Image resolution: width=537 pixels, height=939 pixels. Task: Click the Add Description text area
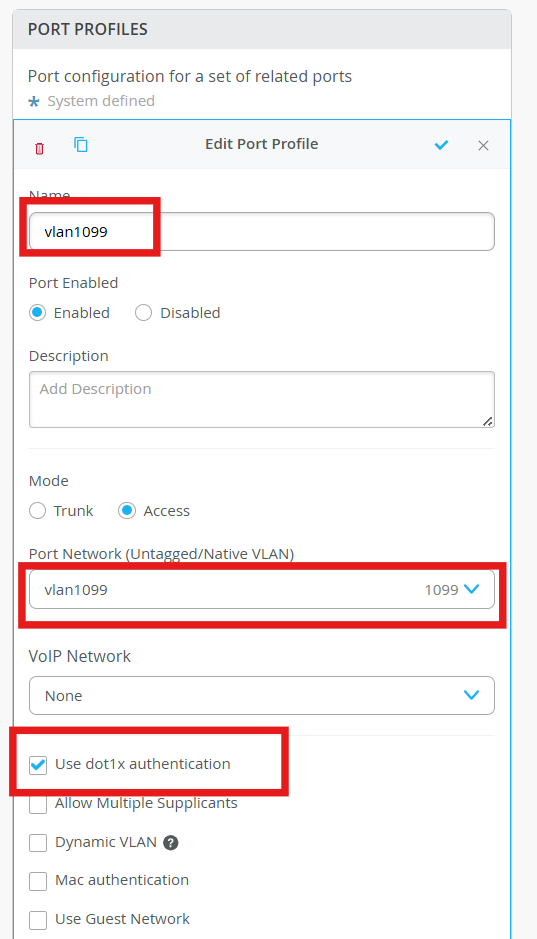click(x=262, y=399)
